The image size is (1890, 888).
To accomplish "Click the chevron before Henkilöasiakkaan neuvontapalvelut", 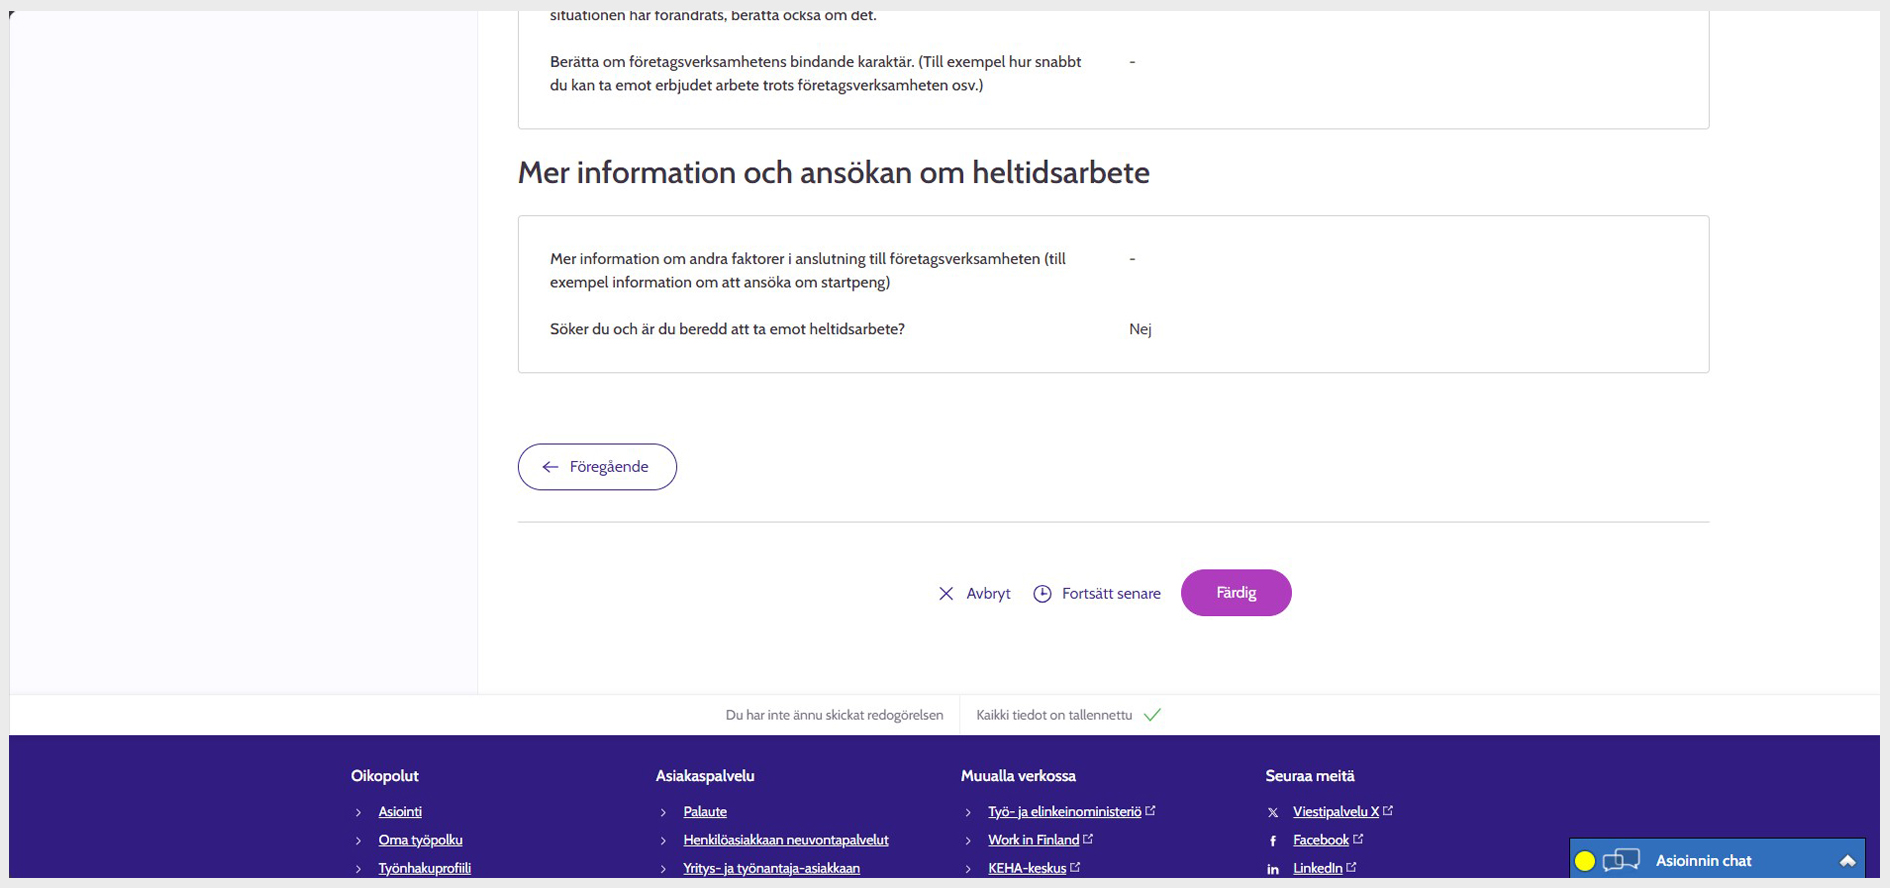I will click(x=663, y=841).
